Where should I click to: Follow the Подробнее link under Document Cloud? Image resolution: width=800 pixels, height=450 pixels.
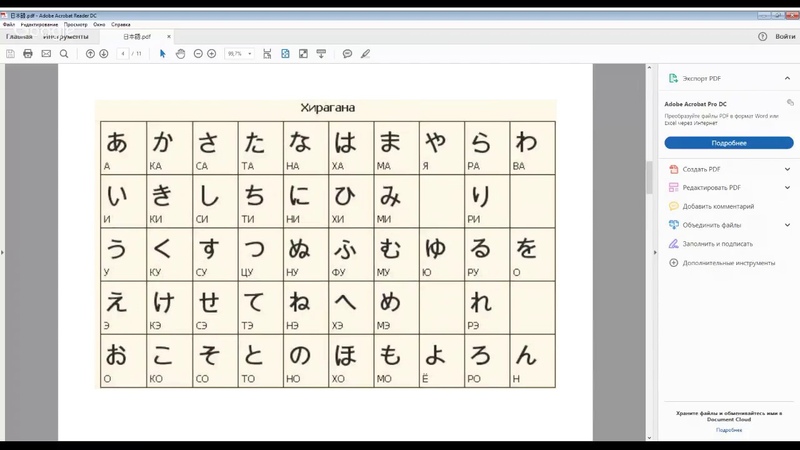[729, 430]
